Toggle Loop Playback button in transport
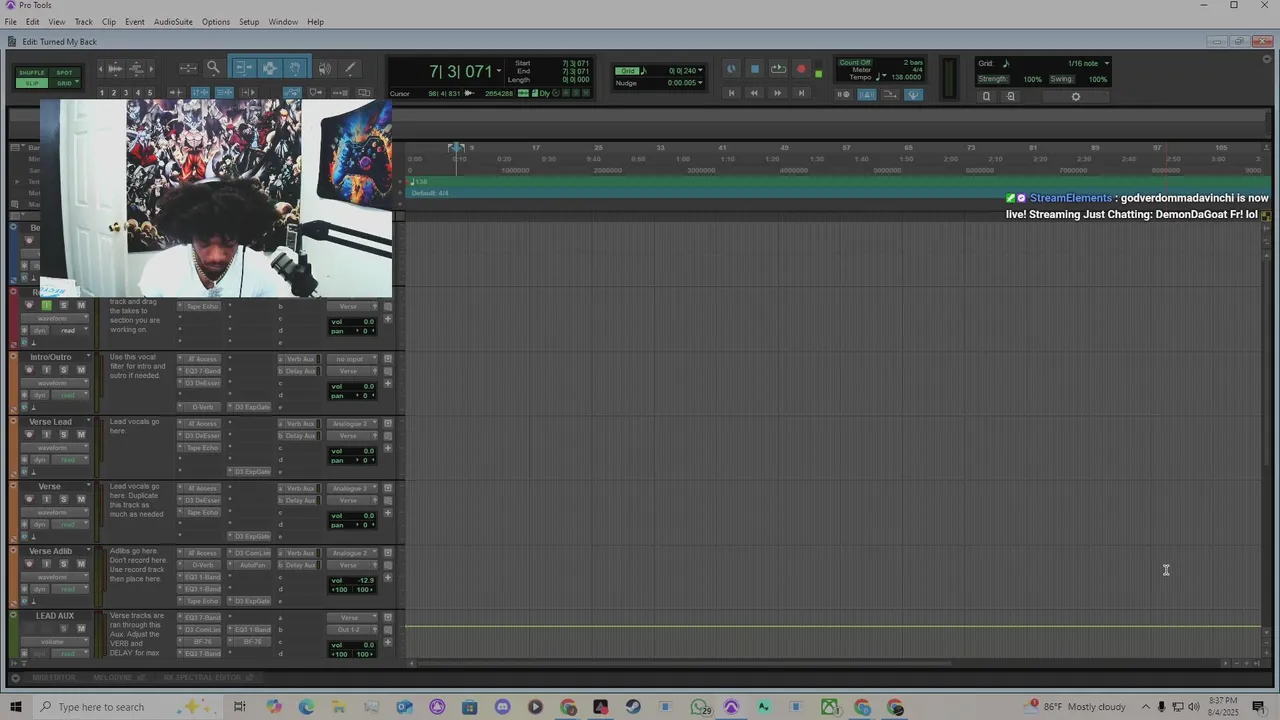This screenshot has width=1280, height=720. [x=778, y=69]
